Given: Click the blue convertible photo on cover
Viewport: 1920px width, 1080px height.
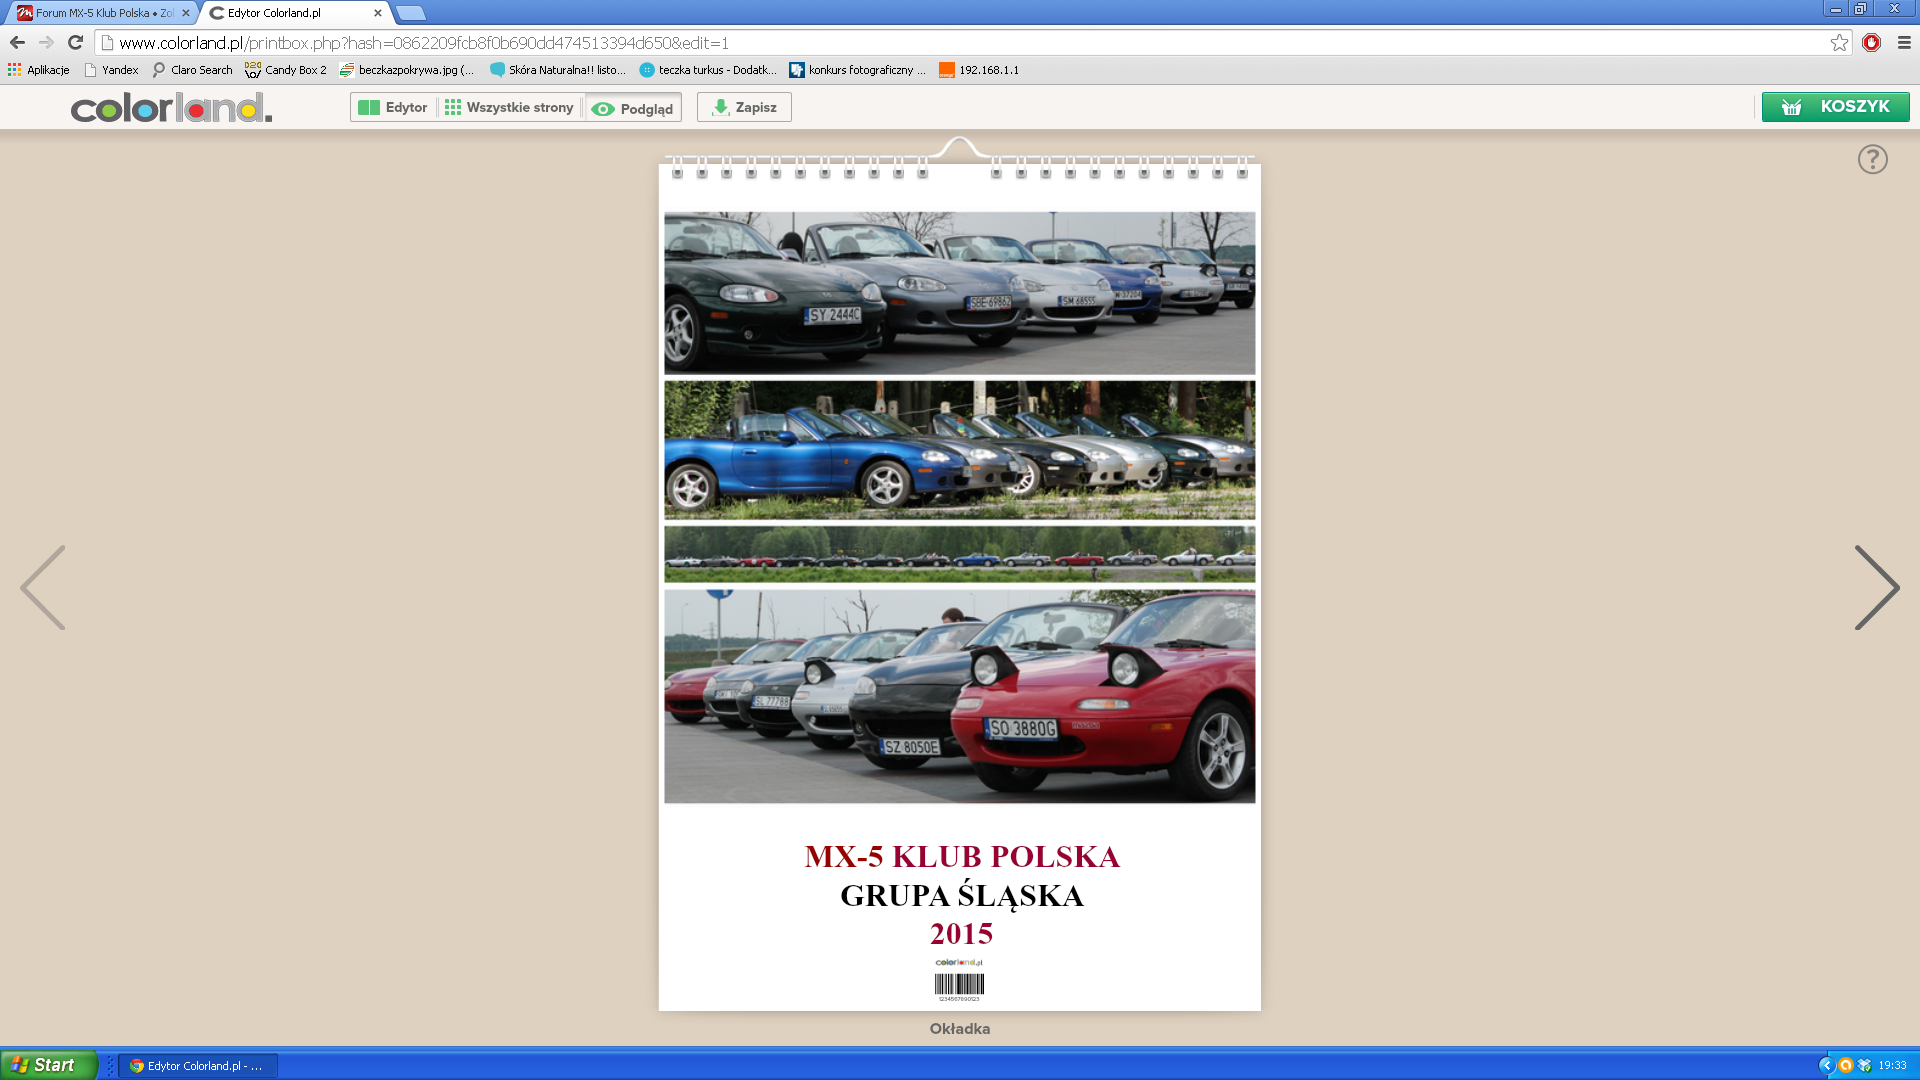Looking at the screenshot, I should coord(959,450).
